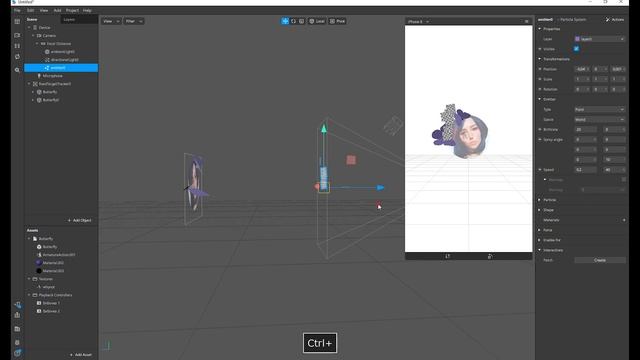This screenshot has height=360, width=640.
Task: Toggle Pivot mode button
Action: pyautogui.click(x=338, y=21)
